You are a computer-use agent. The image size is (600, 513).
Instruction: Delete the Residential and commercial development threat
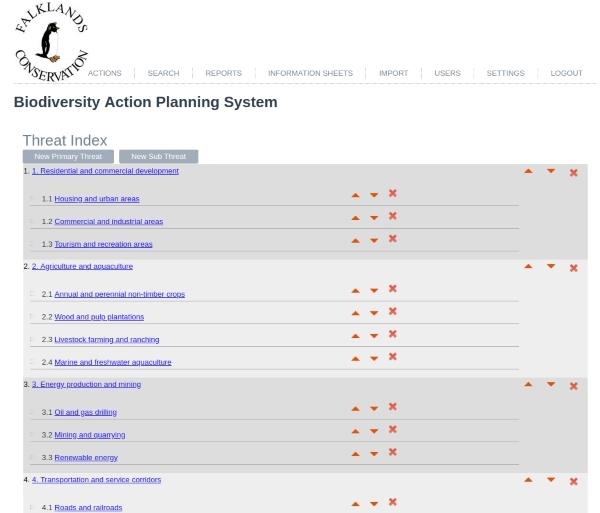tap(573, 173)
